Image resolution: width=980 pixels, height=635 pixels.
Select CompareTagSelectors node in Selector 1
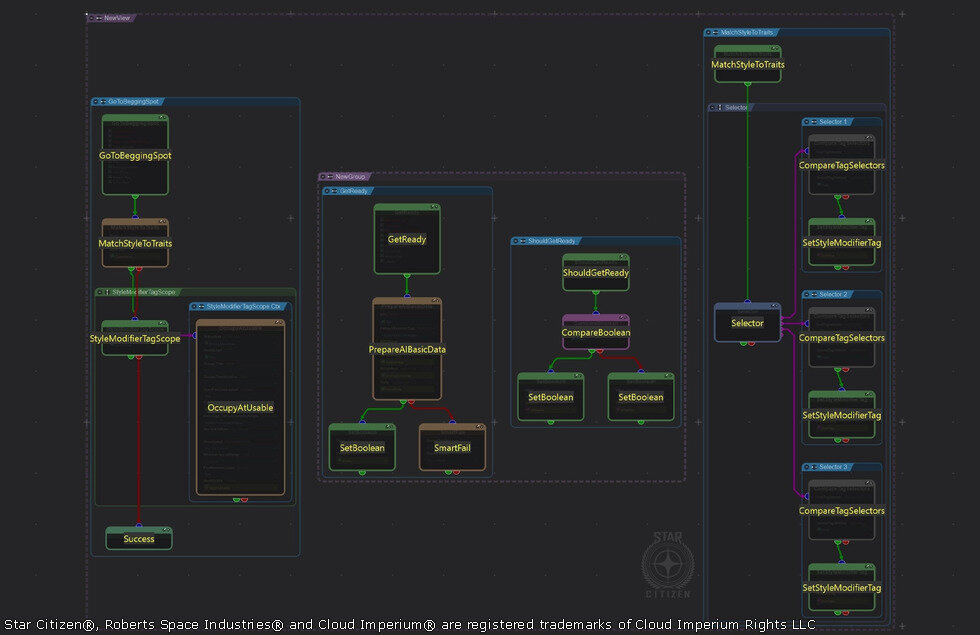[841, 165]
